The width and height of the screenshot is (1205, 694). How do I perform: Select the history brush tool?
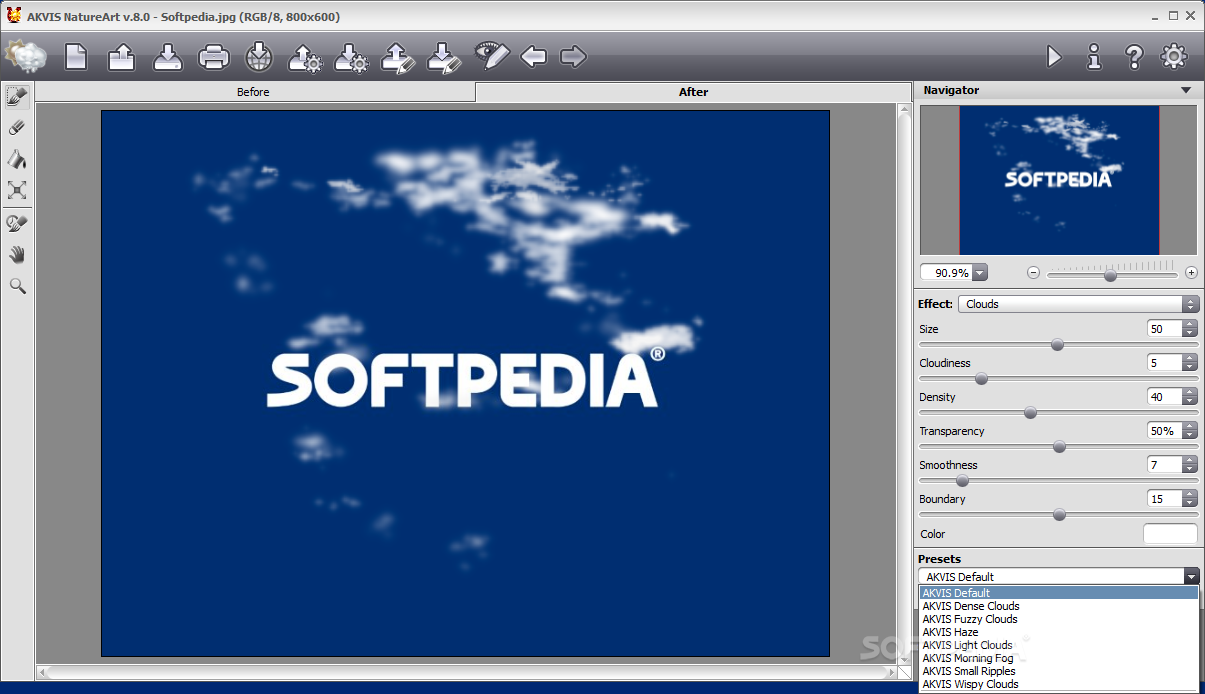click(x=17, y=223)
